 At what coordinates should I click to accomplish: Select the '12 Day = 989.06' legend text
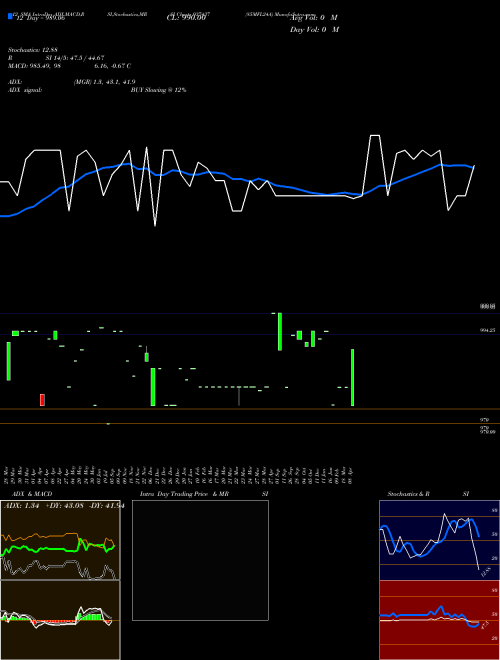point(40,18)
